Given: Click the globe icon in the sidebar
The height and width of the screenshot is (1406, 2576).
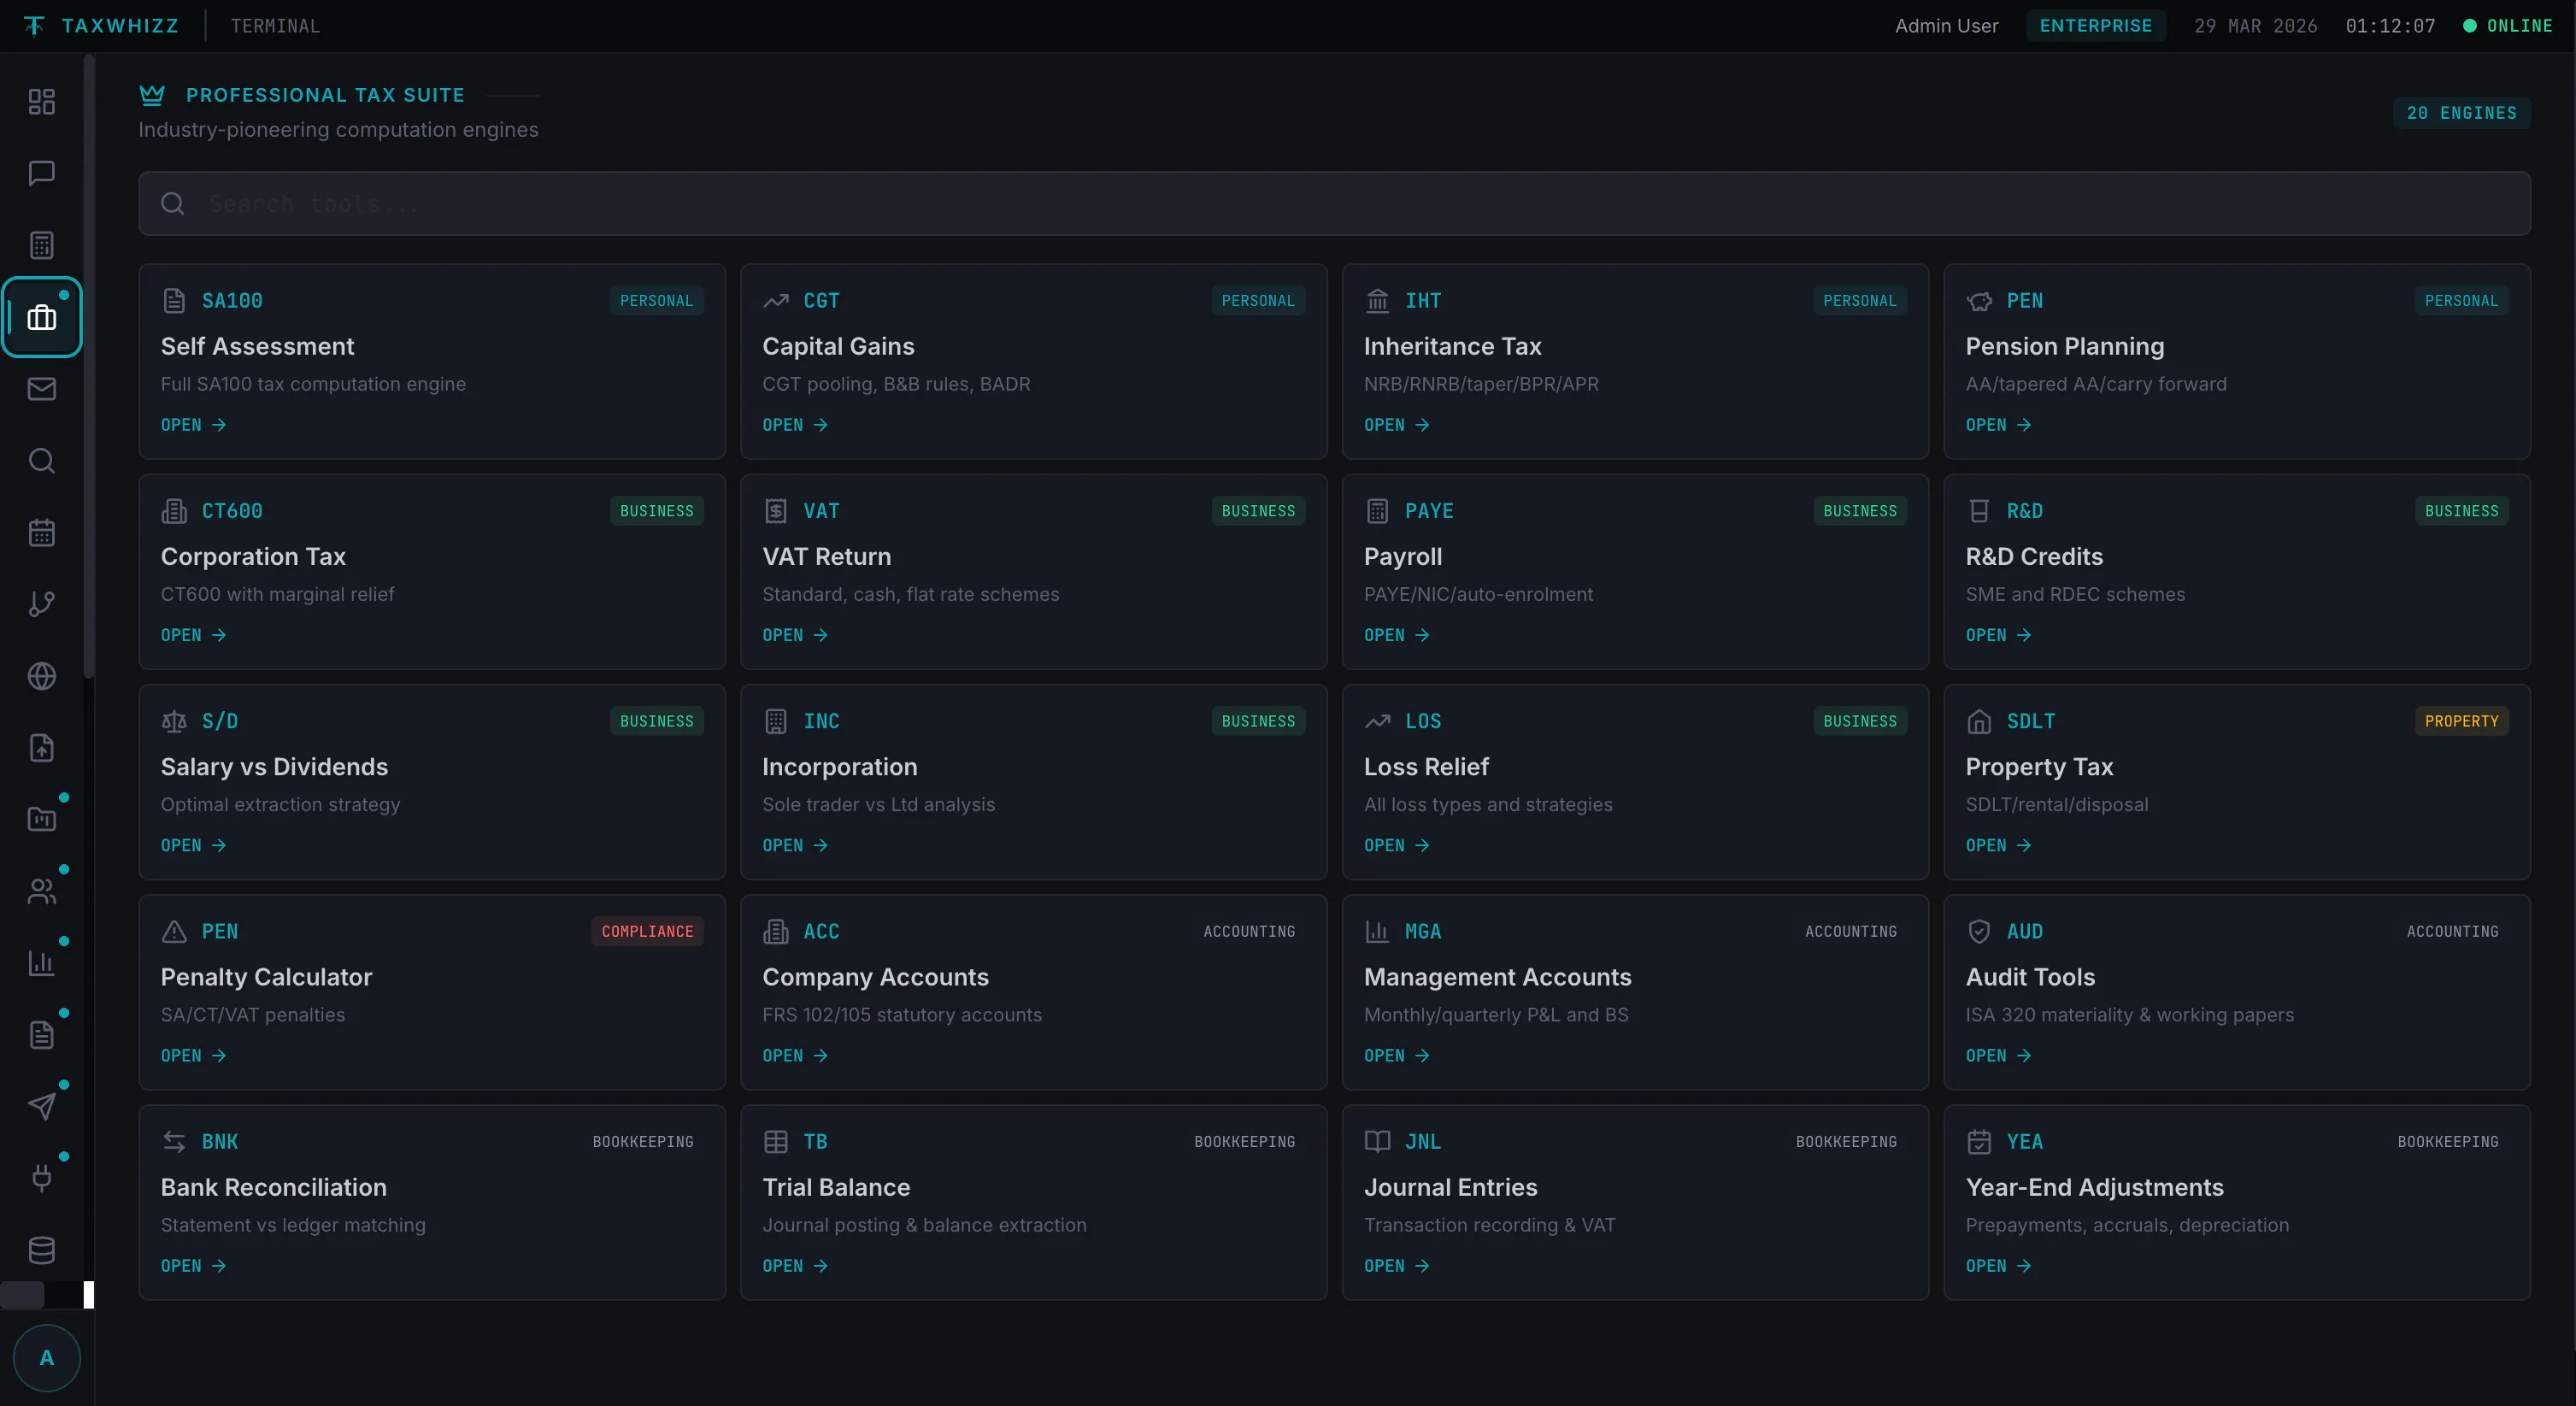Looking at the screenshot, I should (x=41, y=676).
